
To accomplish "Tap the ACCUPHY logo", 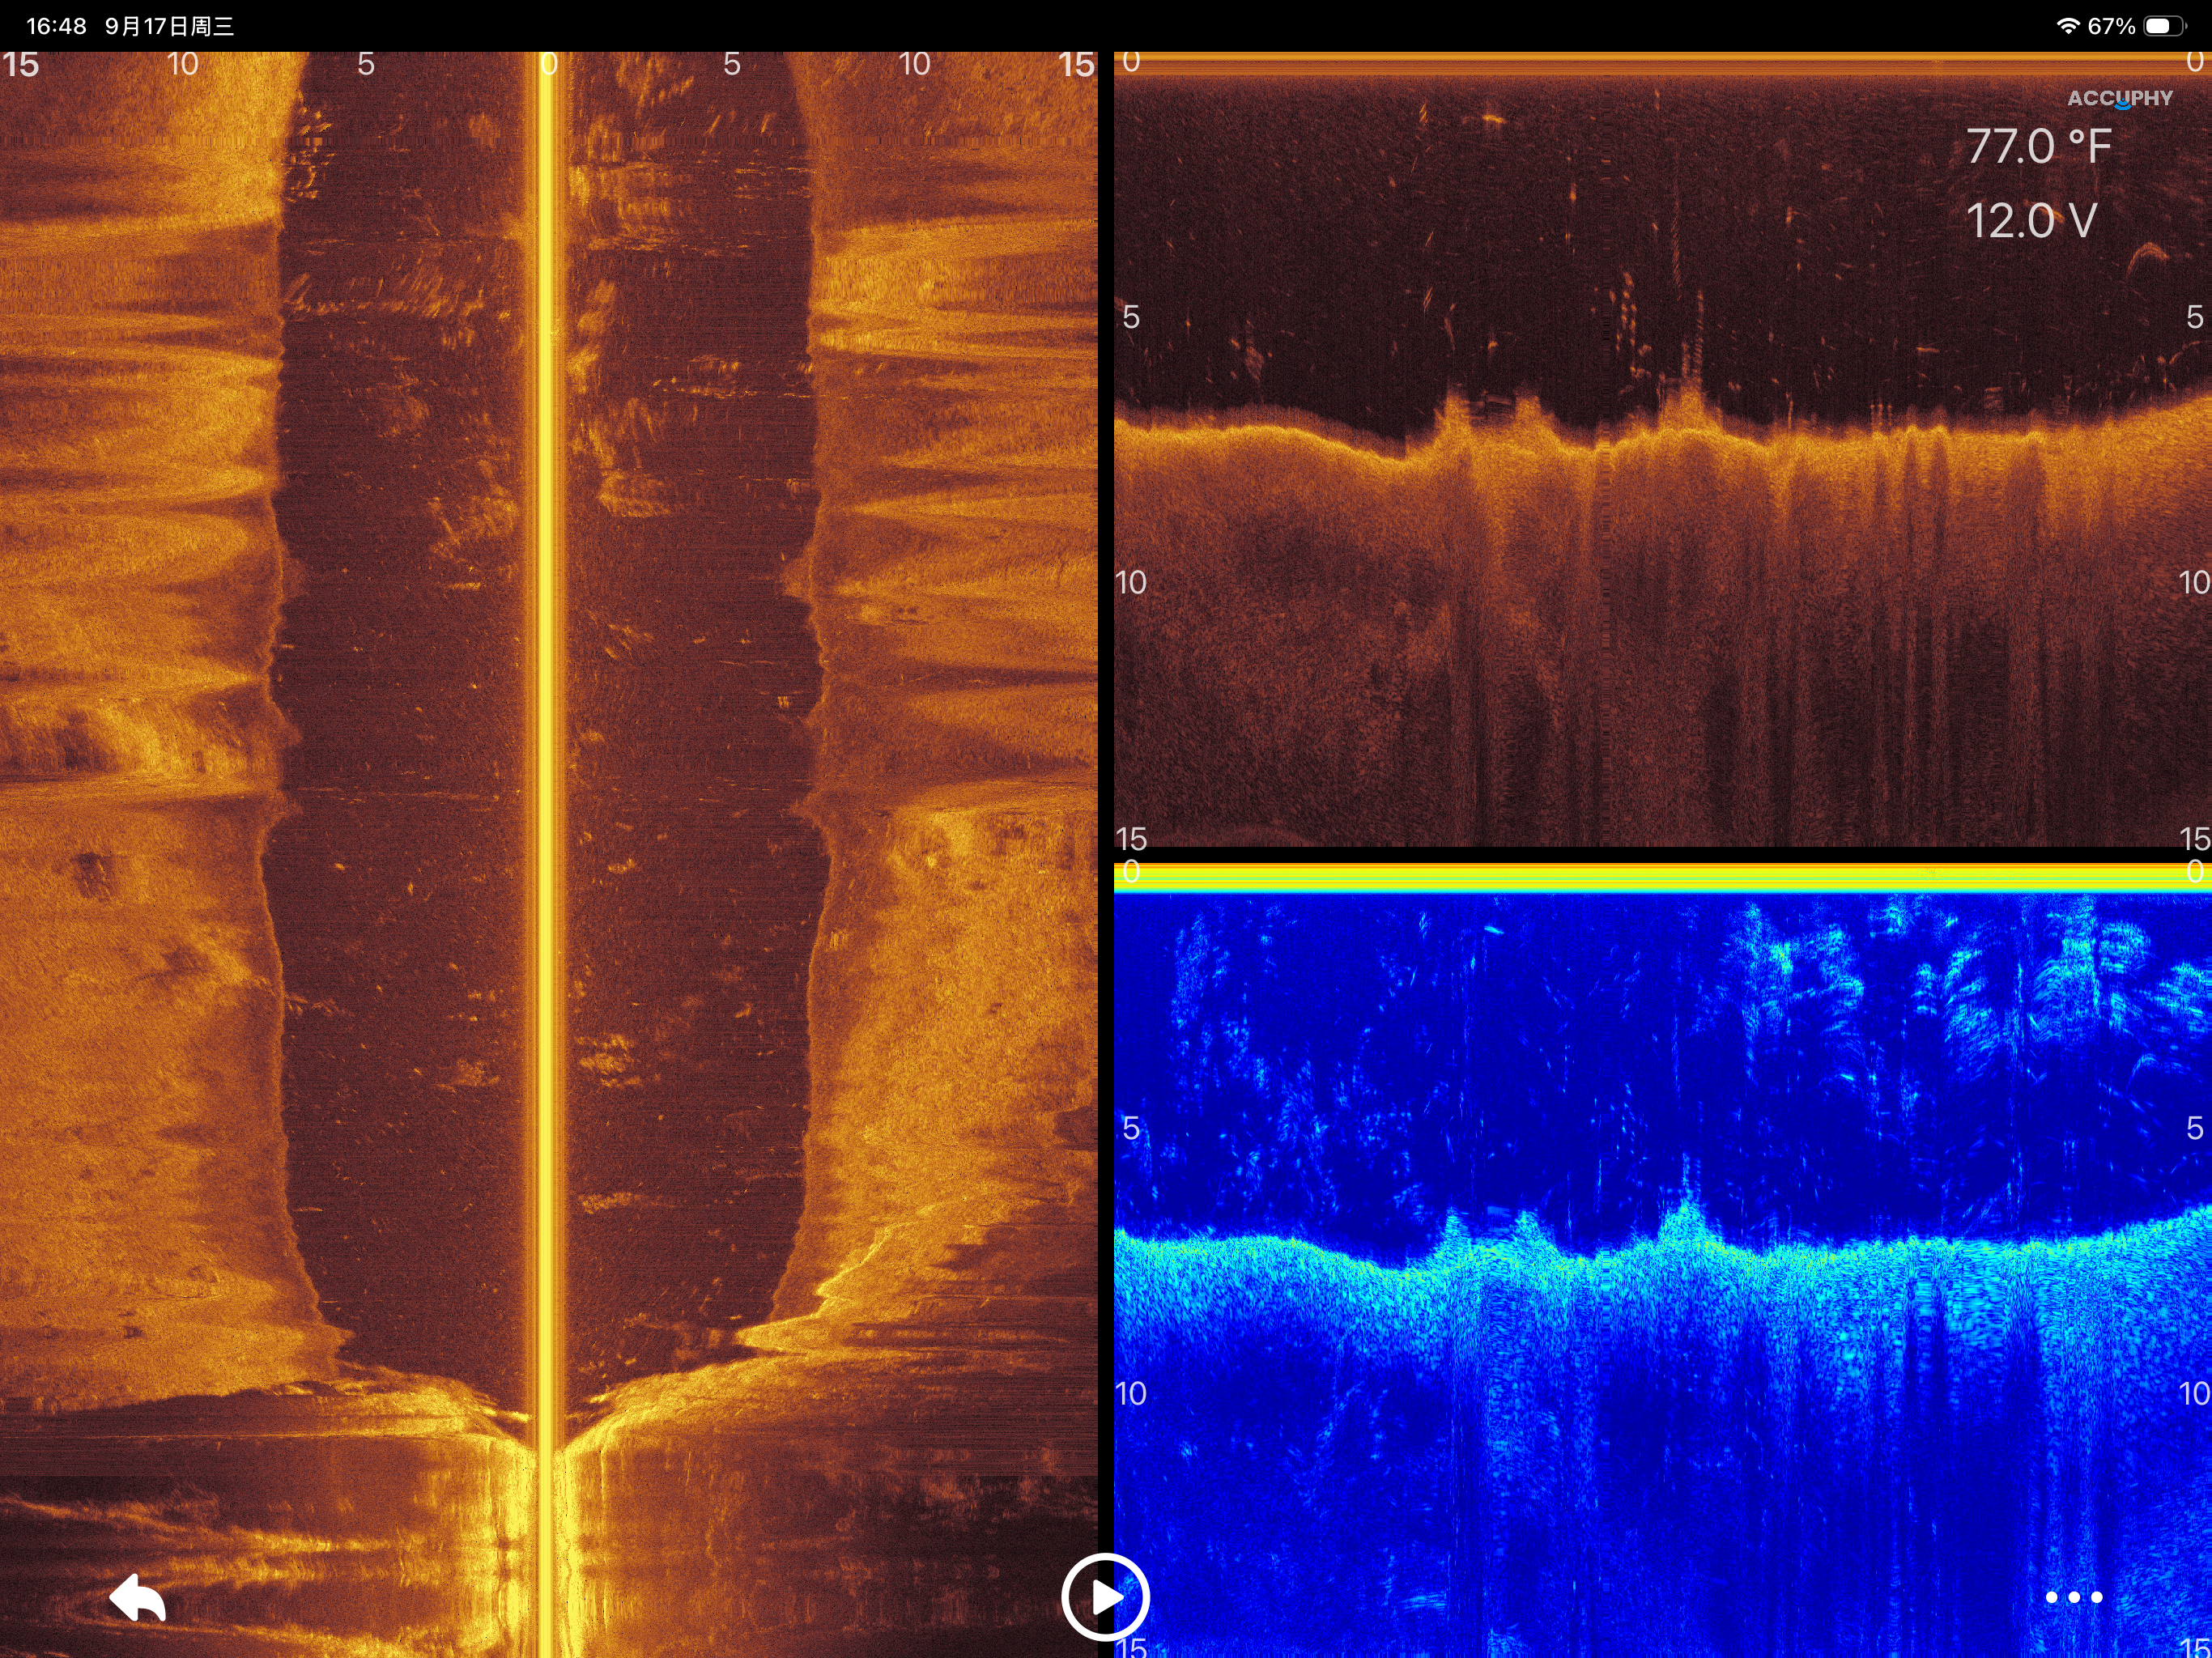I will (x=2120, y=98).
